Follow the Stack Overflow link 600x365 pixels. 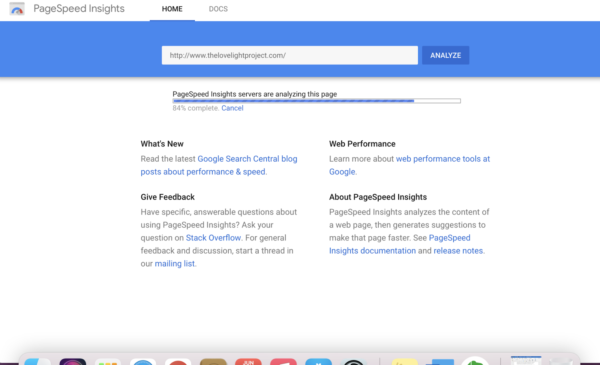coord(214,238)
